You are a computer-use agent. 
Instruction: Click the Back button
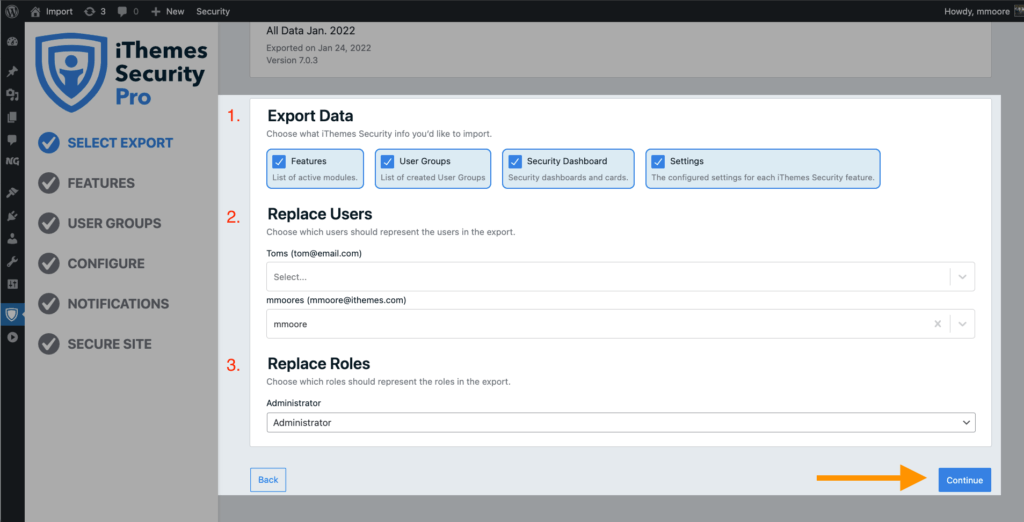tap(268, 480)
